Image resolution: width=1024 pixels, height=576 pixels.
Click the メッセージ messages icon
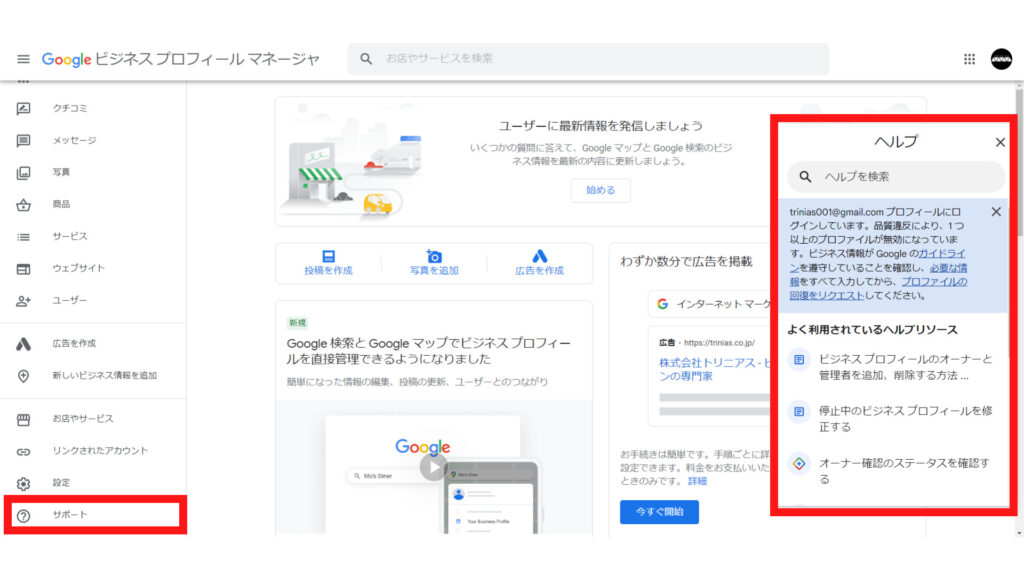(x=24, y=140)
